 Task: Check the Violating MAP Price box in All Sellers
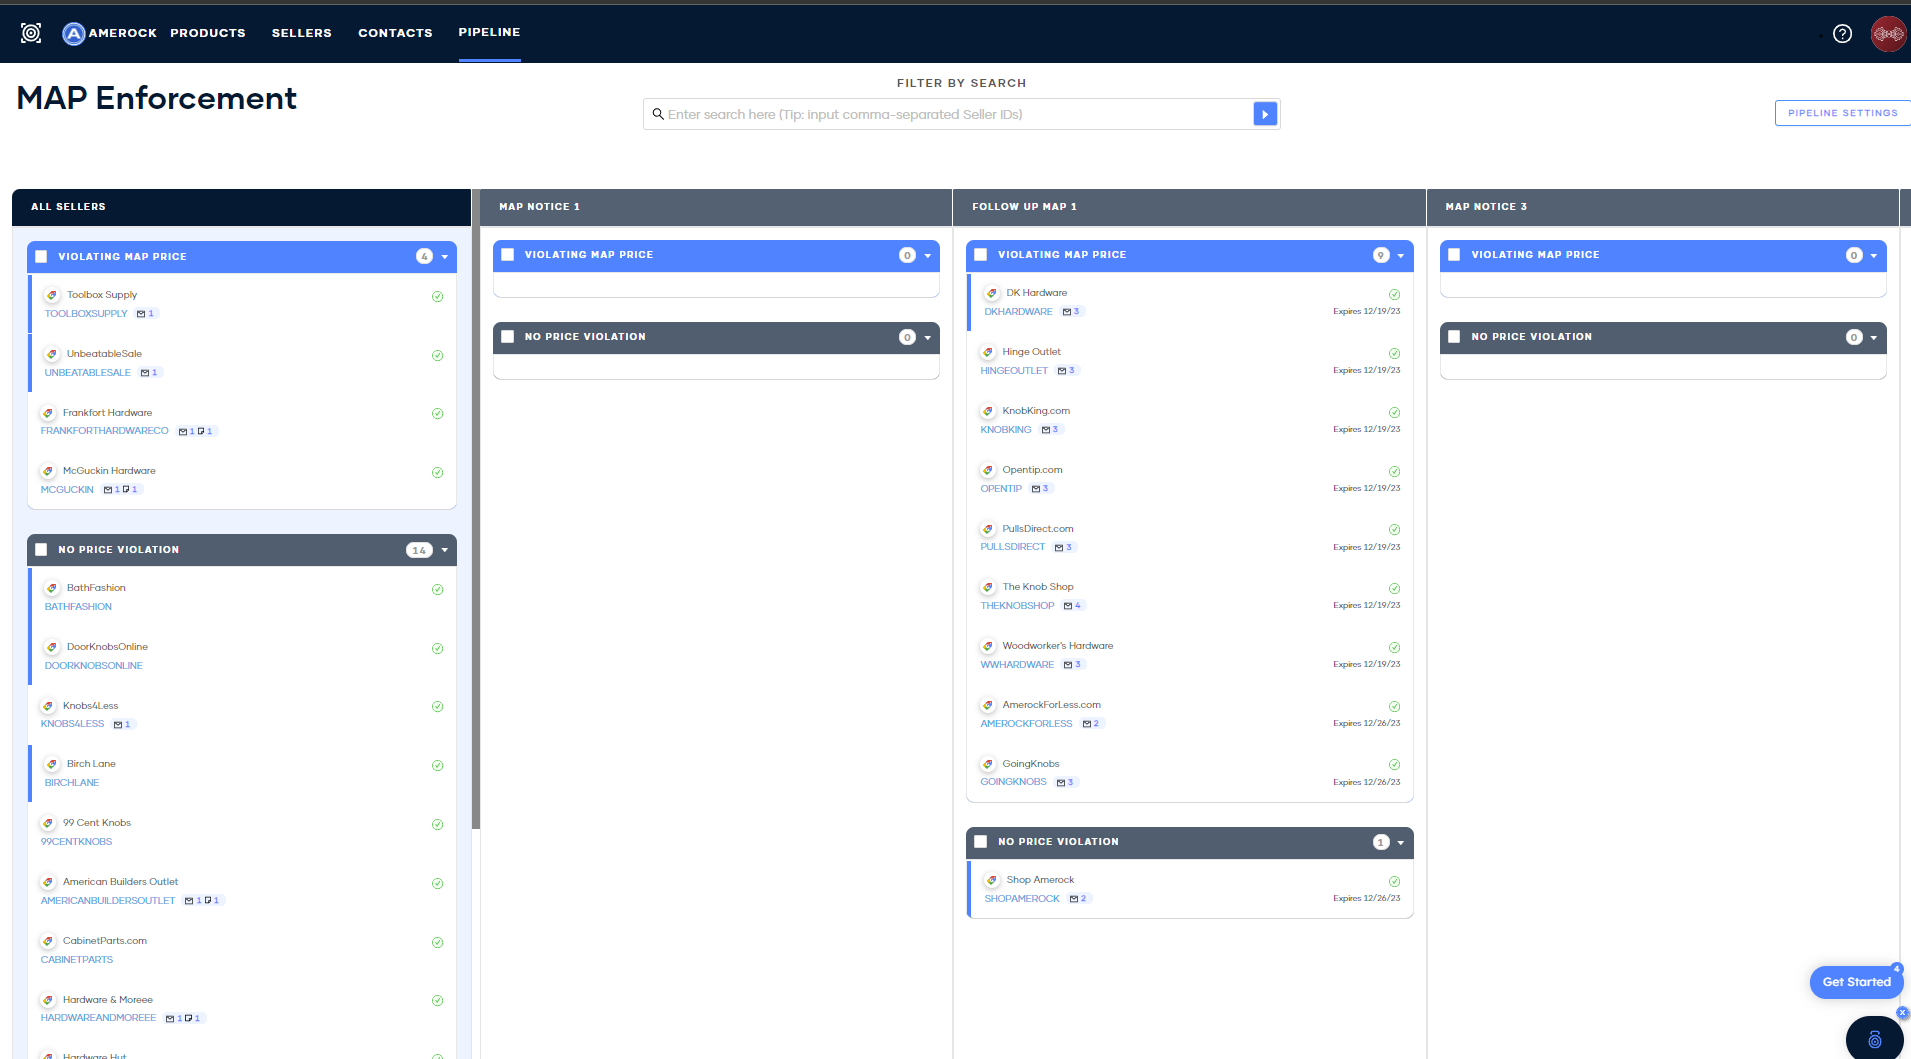click(42, 257)
